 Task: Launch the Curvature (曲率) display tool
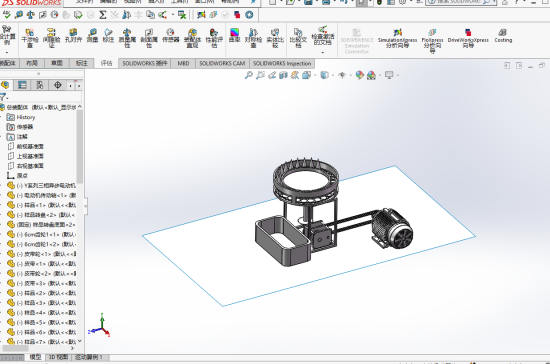point(234,35)
